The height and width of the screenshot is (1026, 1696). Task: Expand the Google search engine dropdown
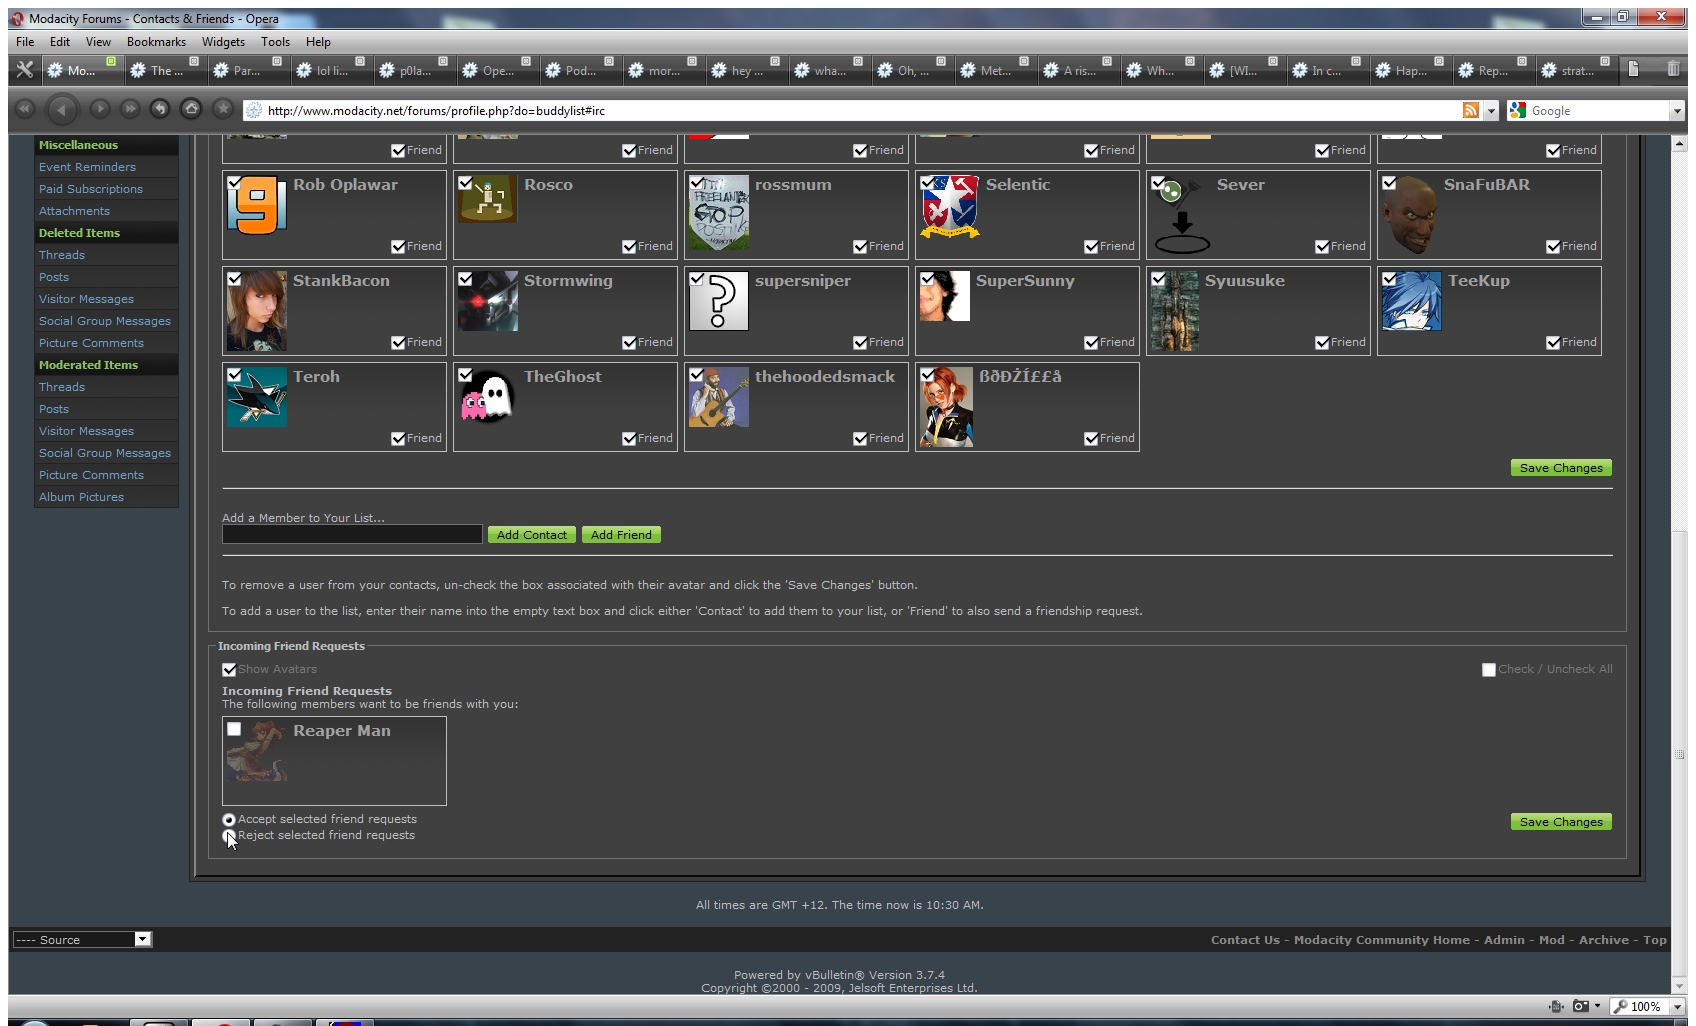(1677, 111)
